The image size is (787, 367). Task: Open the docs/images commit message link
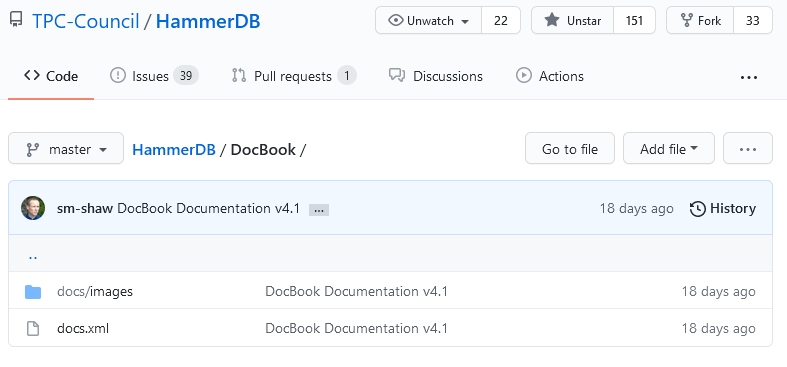coord(356,291)
